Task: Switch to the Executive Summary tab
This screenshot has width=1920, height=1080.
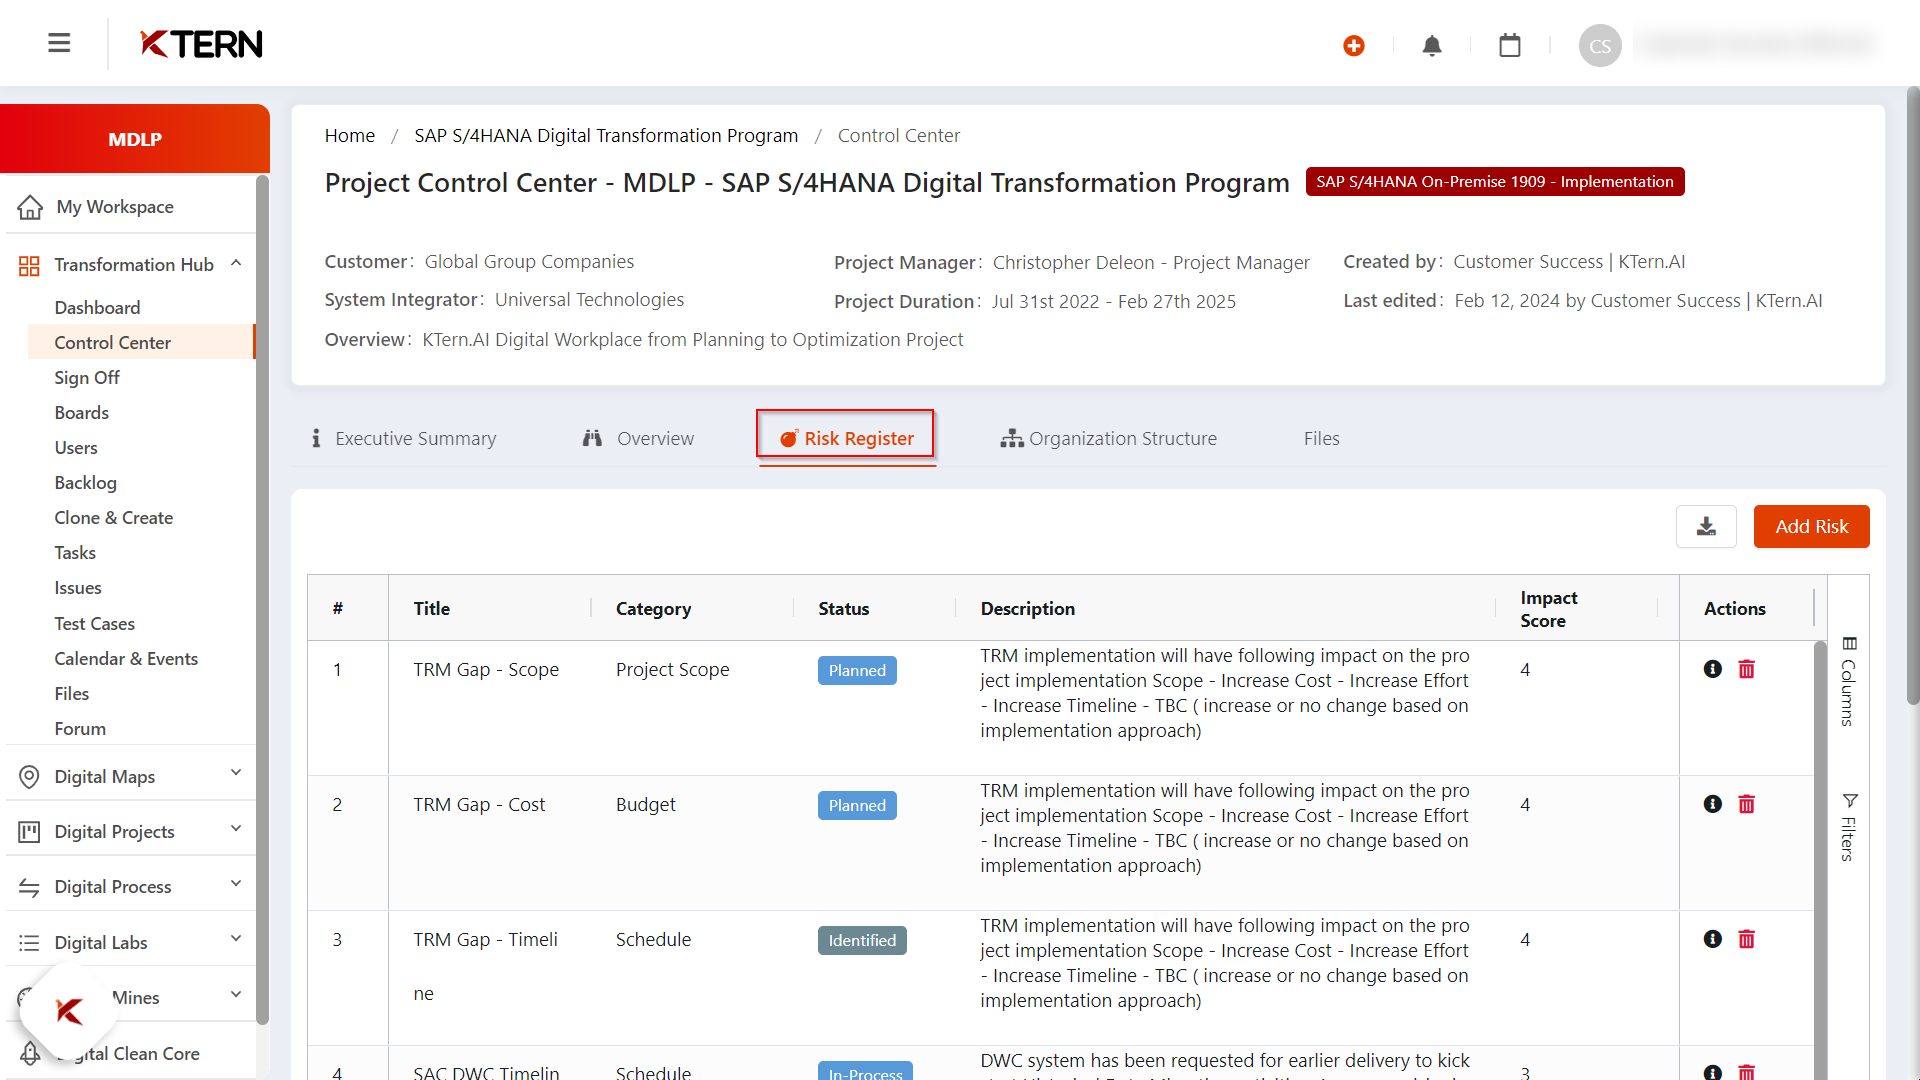Action: [x=403, y=438]
